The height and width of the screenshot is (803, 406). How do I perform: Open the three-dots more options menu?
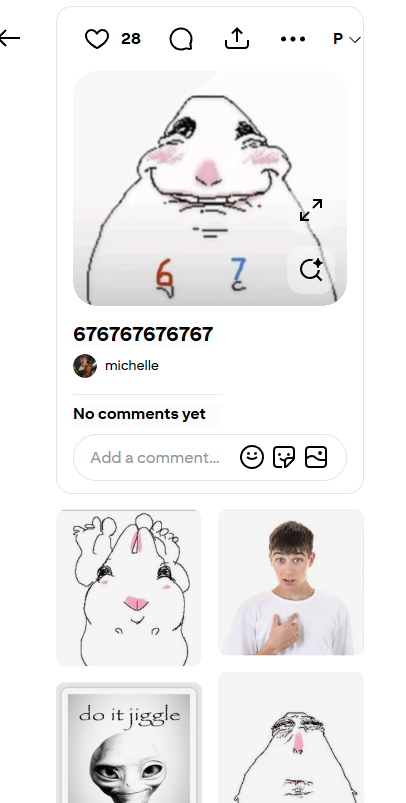[293, 39]
